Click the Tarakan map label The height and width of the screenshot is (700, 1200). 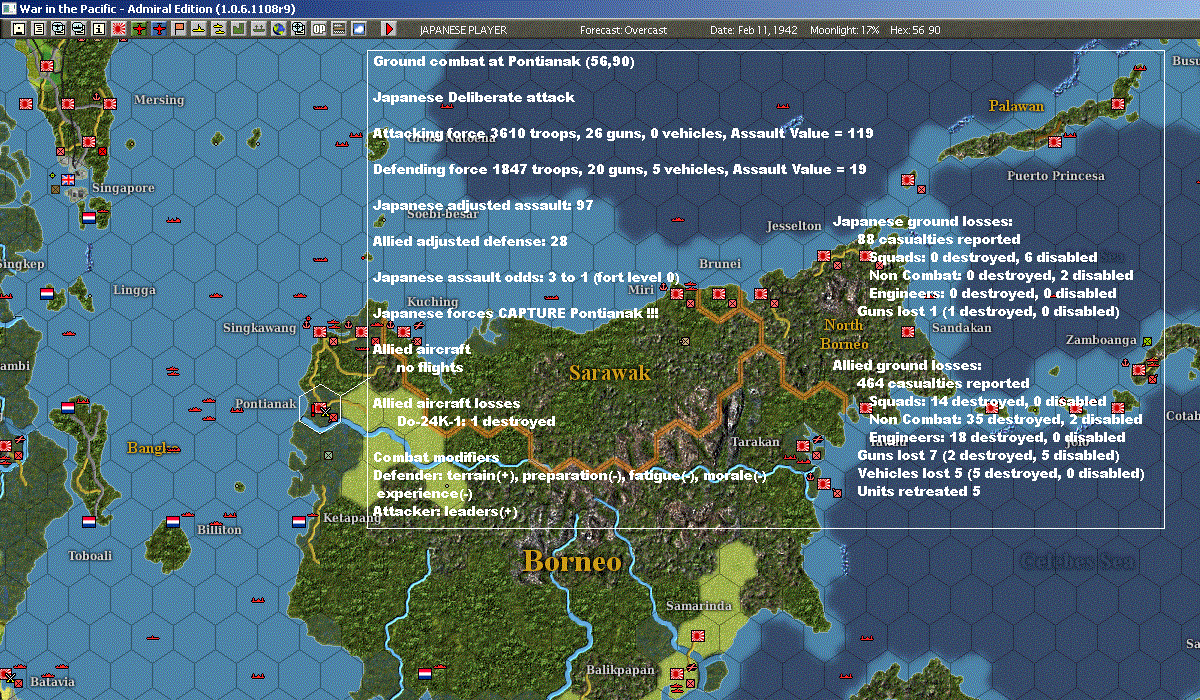coord(755,441)
